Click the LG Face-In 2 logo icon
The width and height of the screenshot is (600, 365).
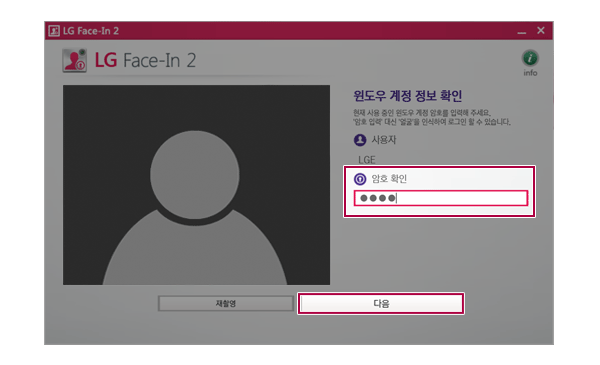pyautogui.click(x=74, y=60)
